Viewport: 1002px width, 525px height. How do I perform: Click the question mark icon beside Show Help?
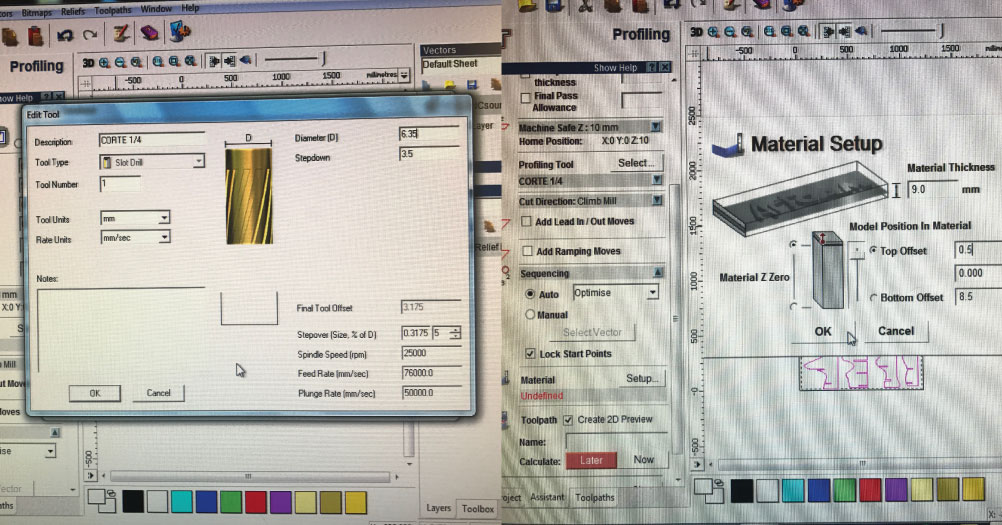click(x=651, y=67)
